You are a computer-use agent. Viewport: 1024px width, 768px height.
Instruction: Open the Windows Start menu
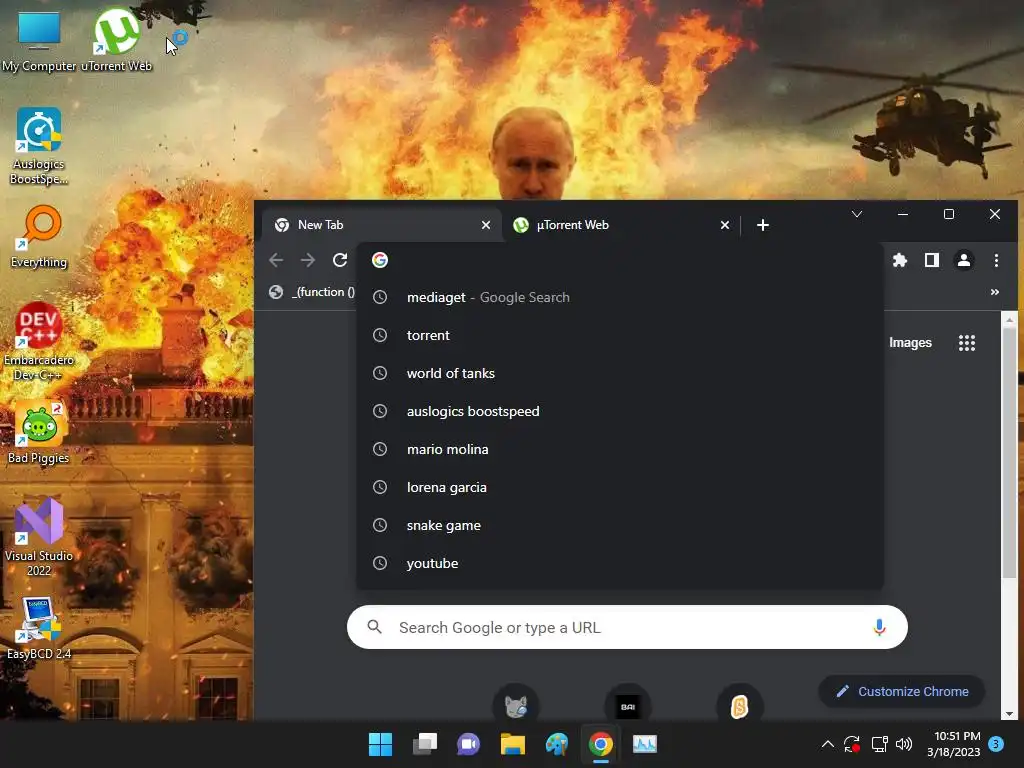(x=380, y=744)
